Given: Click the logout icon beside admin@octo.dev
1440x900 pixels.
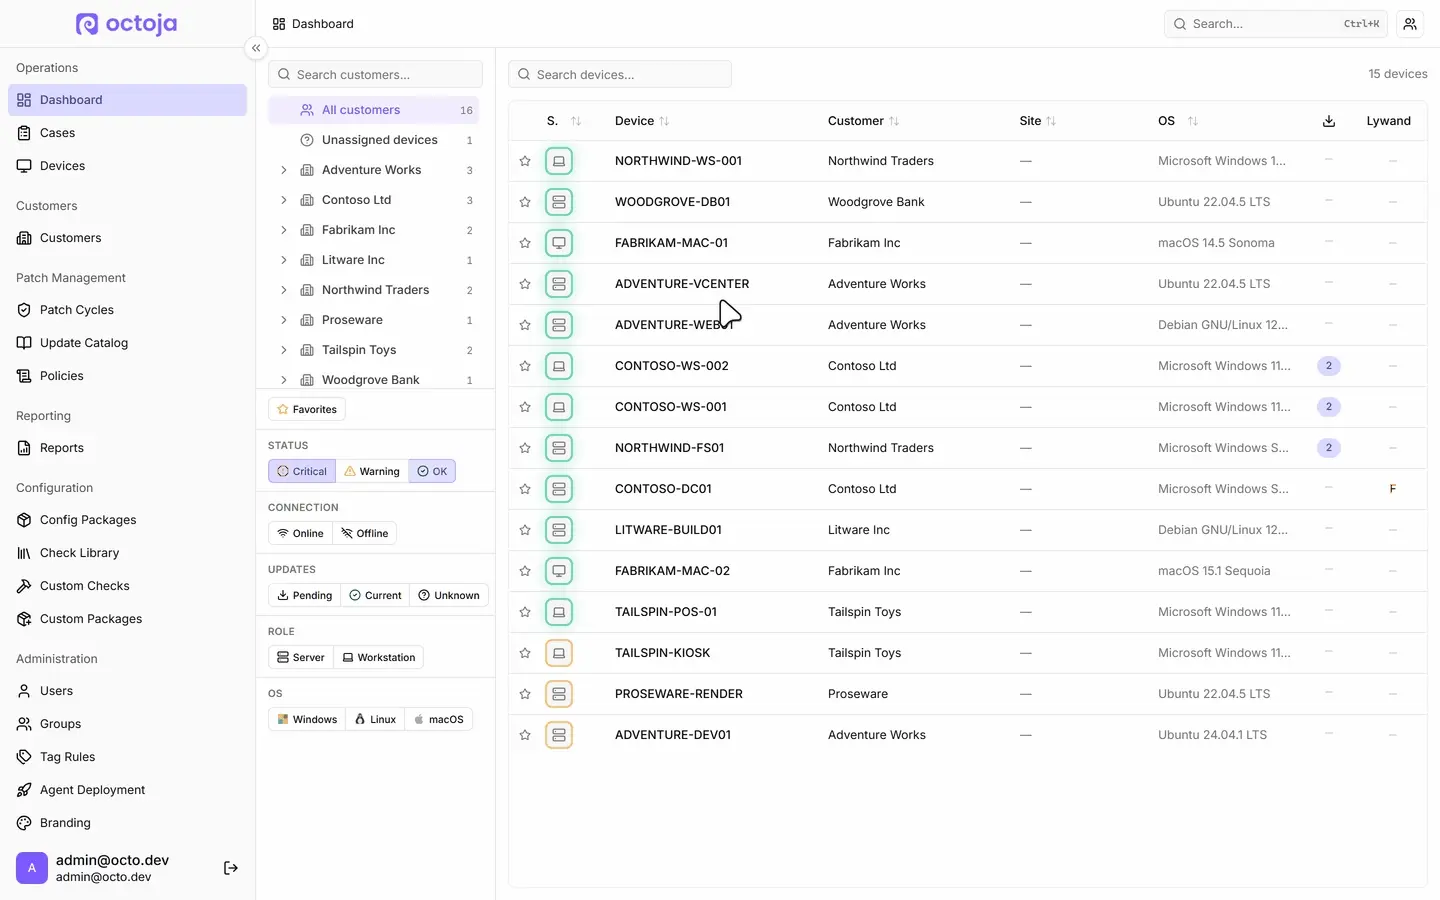Looking at the screenshot, I should [x=231, y=868].
